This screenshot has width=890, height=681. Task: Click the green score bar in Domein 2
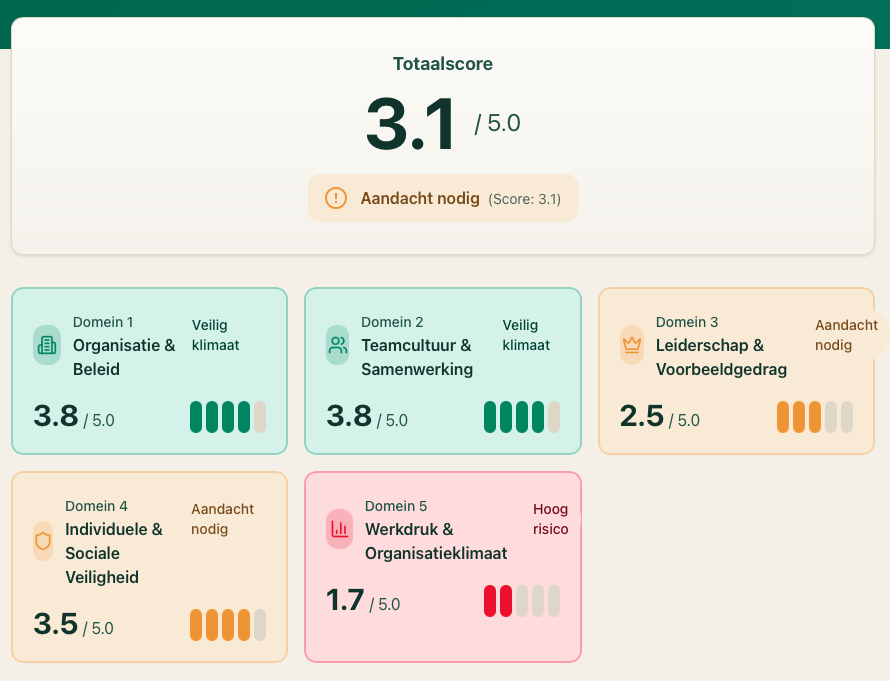pyautogui.click(x=521, y=416)
